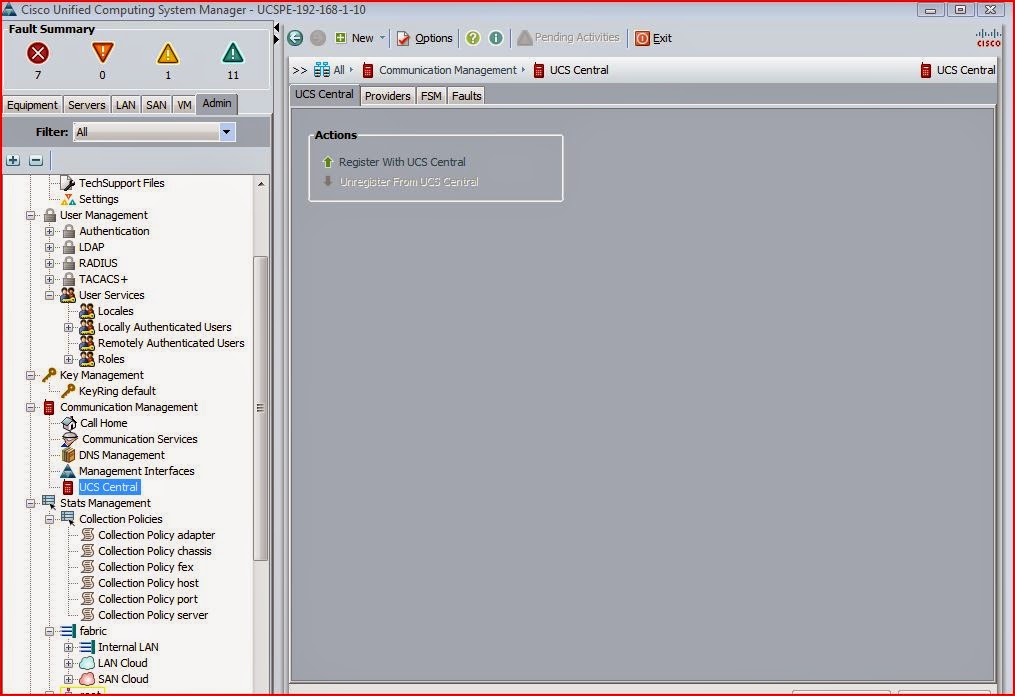Open the Filter dropdown
1015x696 pixels.
tap(226, 132)
